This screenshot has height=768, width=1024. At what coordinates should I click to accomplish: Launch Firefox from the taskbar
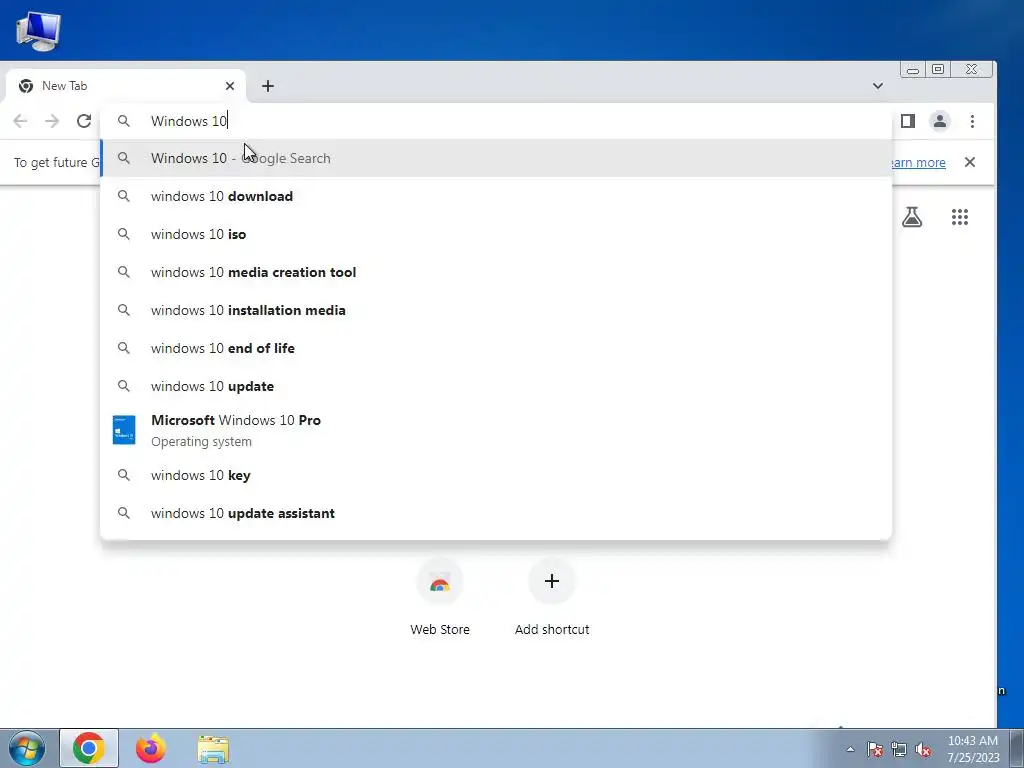click(151, 748)
